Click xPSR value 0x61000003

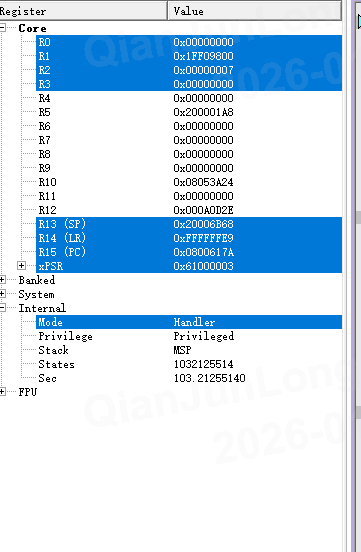click(x=203, y=266)
